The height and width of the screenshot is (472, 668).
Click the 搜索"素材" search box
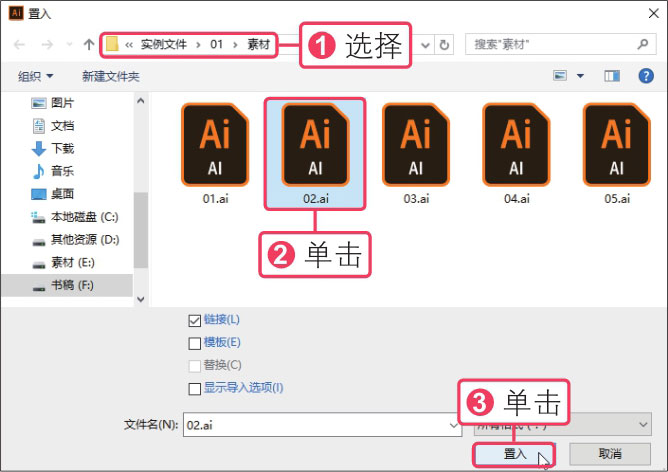pyautogui.click(x=555, y=45)
